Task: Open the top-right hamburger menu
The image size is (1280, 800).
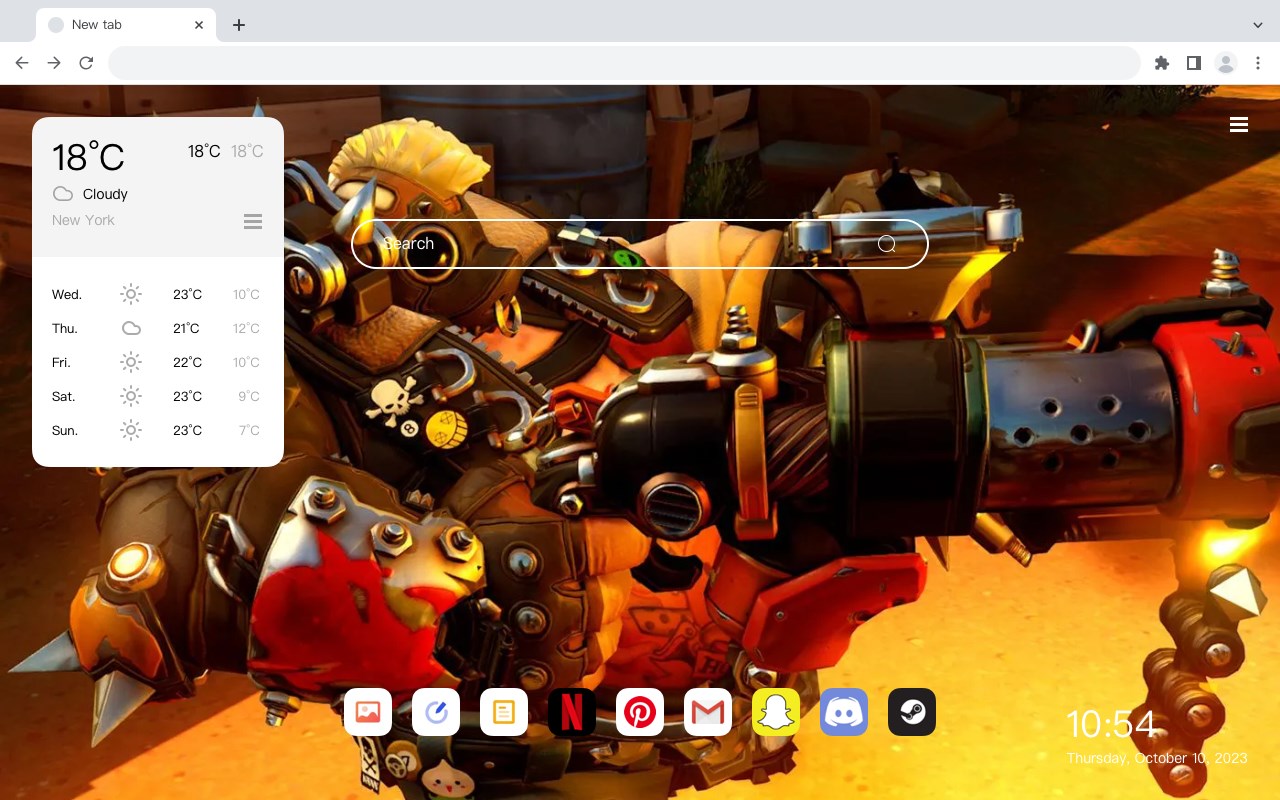Action: pyautogui.click(x=1239, y=124)
